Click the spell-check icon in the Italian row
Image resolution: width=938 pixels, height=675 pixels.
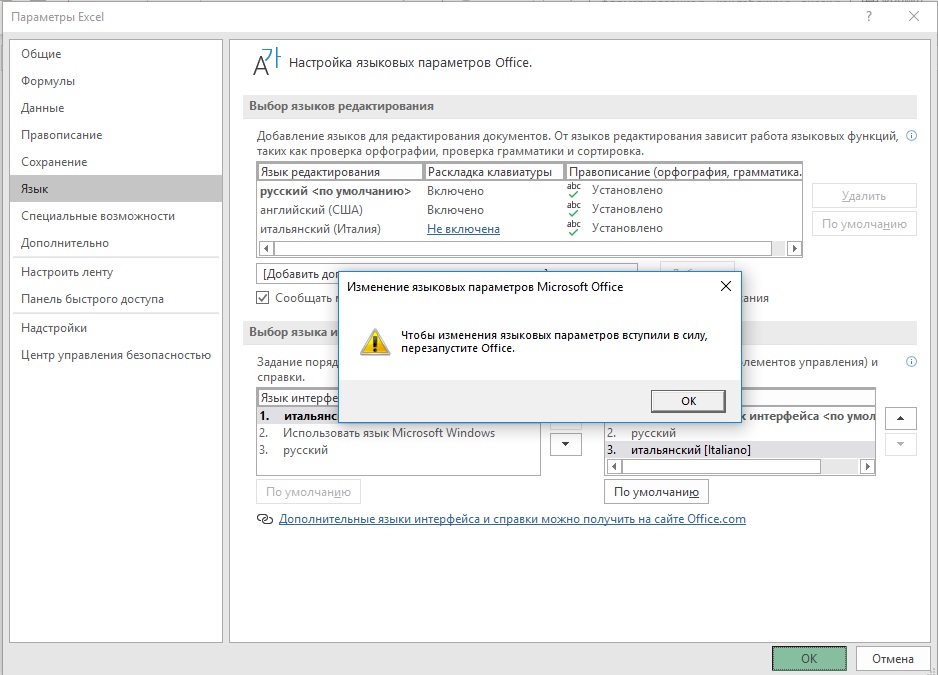click(x=573, y=228)
